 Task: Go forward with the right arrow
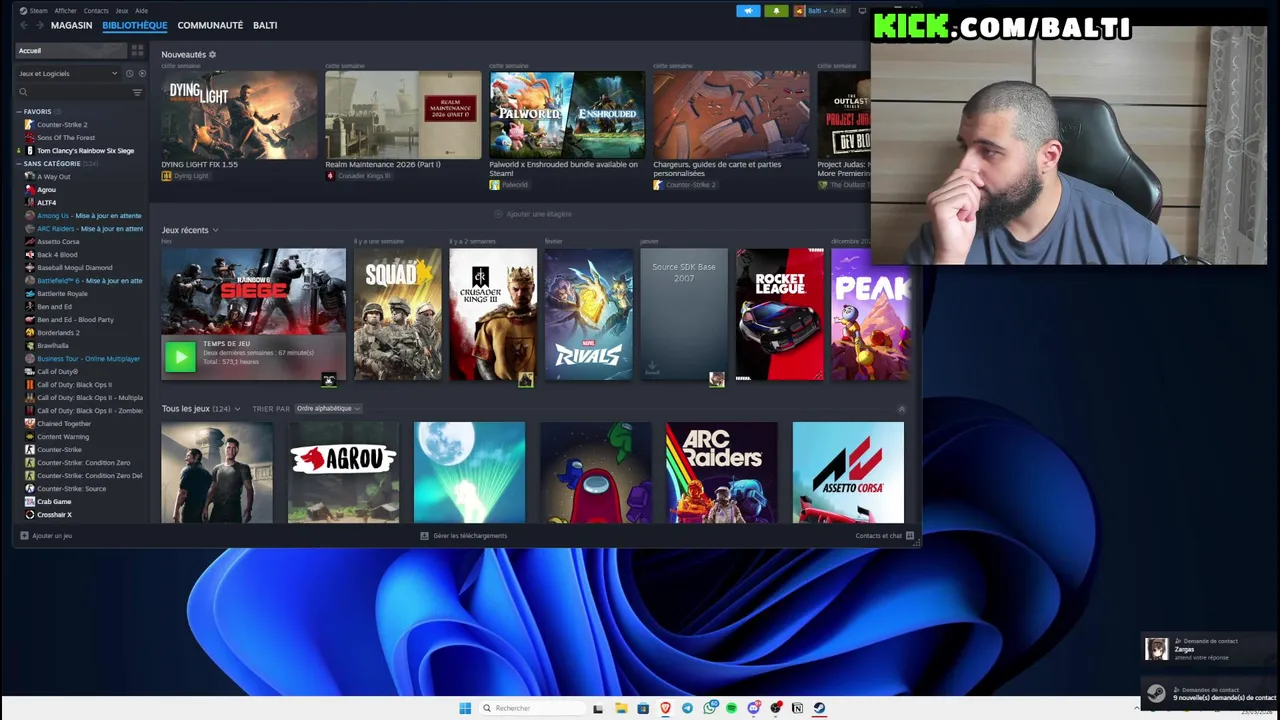coord(39,25)
